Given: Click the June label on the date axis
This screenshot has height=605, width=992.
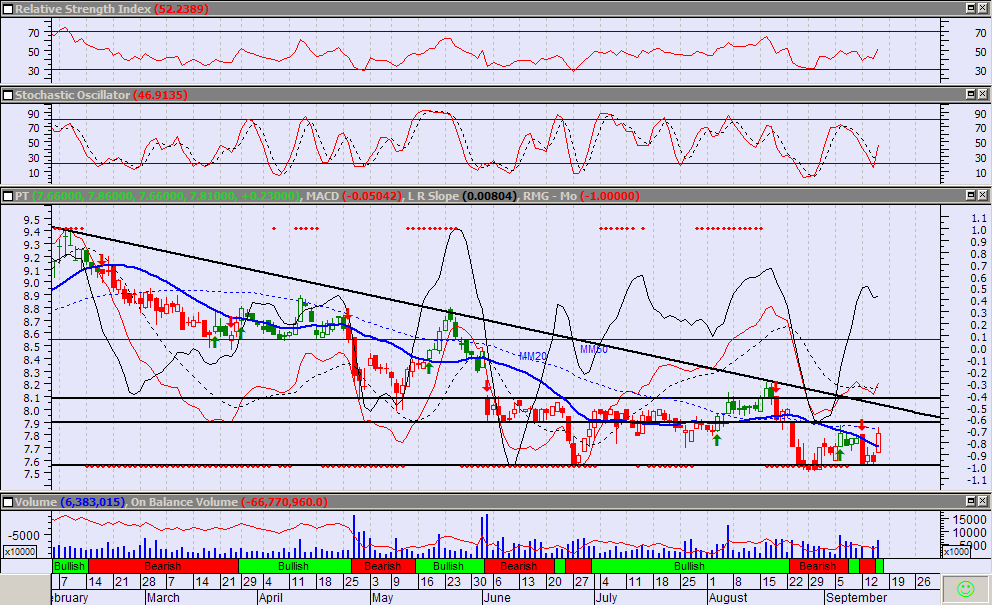Looking at the screenshot, I should [x=497, y=597].
